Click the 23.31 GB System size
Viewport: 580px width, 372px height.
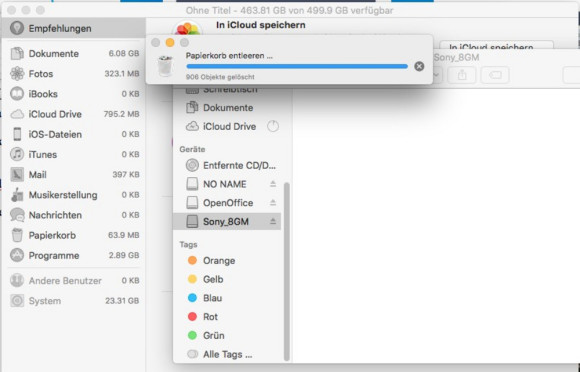click(x=122, y=301)
